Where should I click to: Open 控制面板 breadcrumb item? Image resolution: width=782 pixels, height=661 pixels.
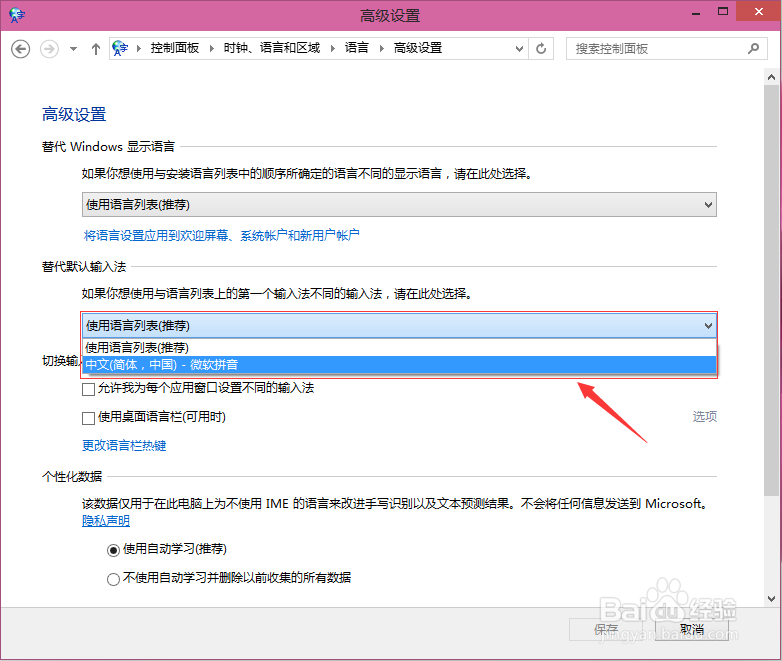pyautogui.click(x=175, y=48)
